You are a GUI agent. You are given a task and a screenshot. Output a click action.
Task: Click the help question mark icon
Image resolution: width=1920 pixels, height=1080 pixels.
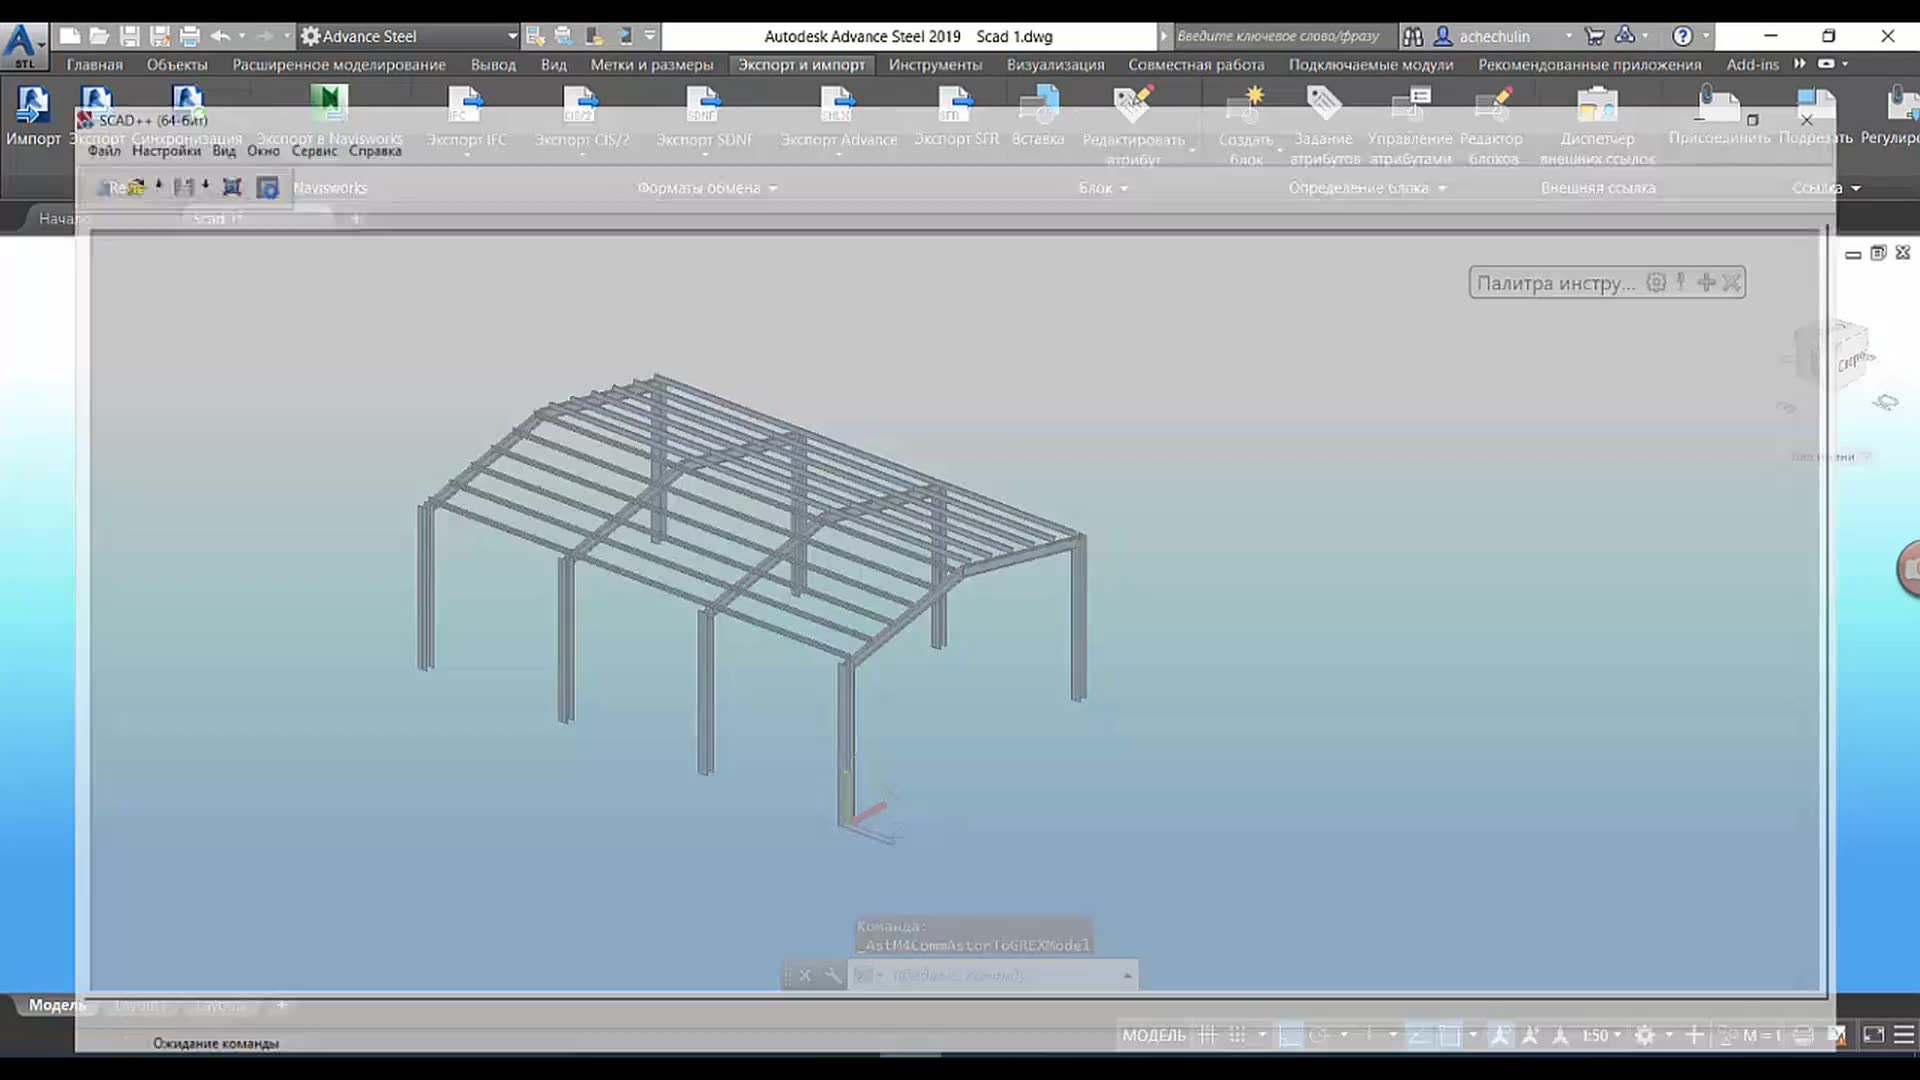click(x=1683, y=36)
